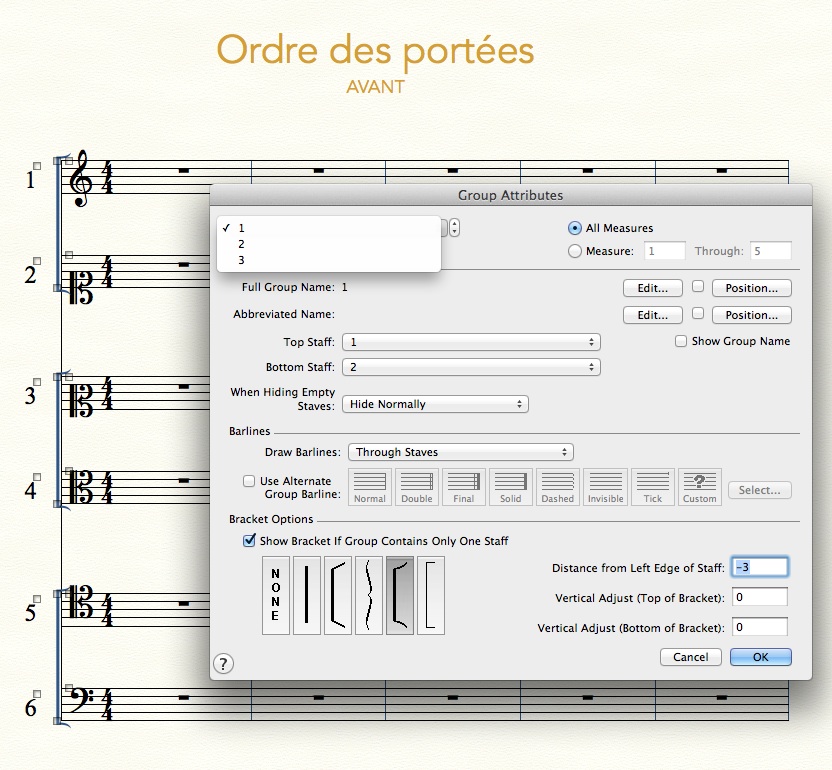Select the NONE bracket style

275,595
